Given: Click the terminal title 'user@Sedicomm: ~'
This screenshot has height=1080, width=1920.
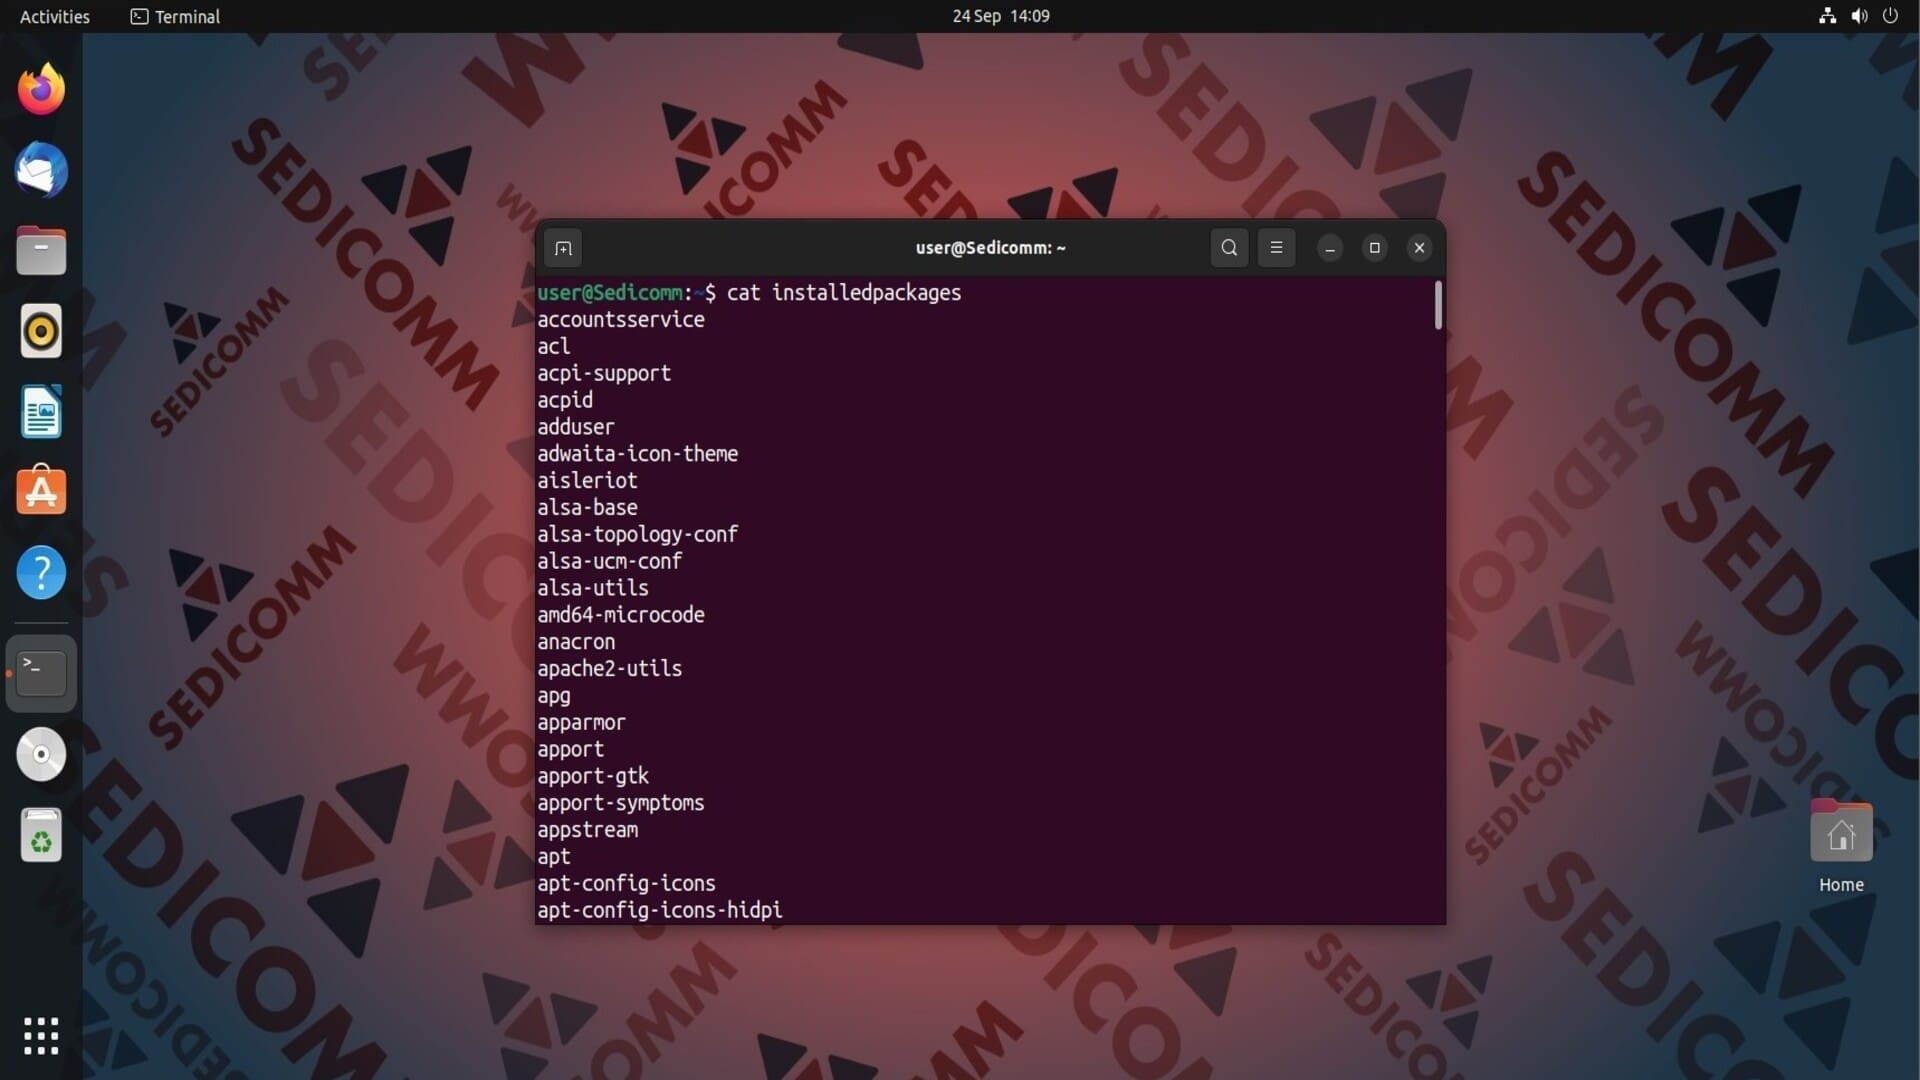Looking at the screenshot, I should (x=990, y=248).
